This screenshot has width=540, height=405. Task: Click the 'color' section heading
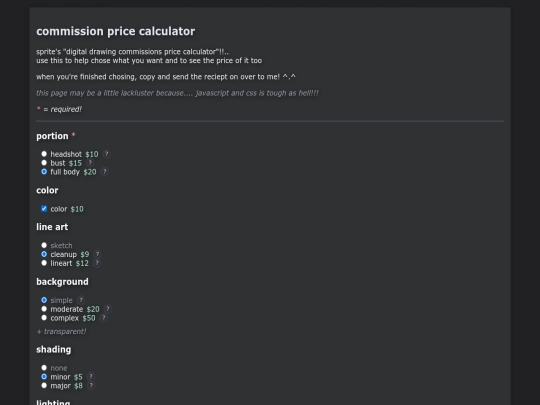click(47, 190)
